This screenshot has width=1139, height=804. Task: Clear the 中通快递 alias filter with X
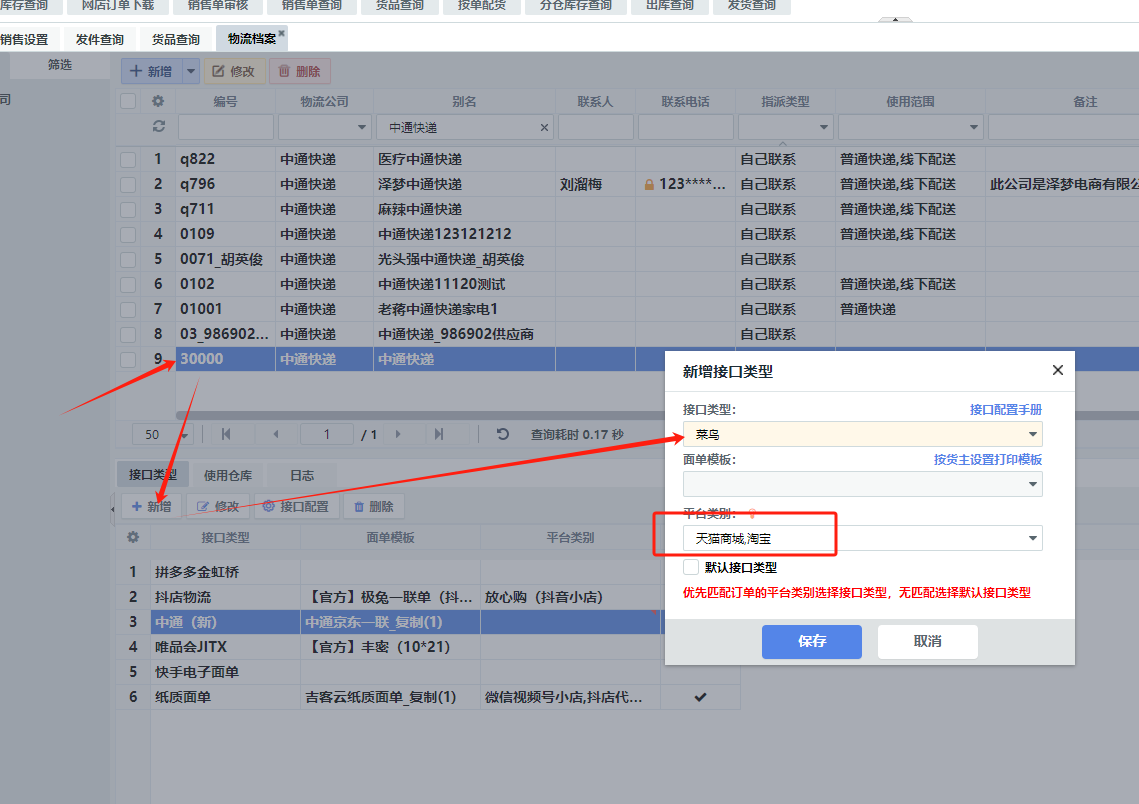545,128
